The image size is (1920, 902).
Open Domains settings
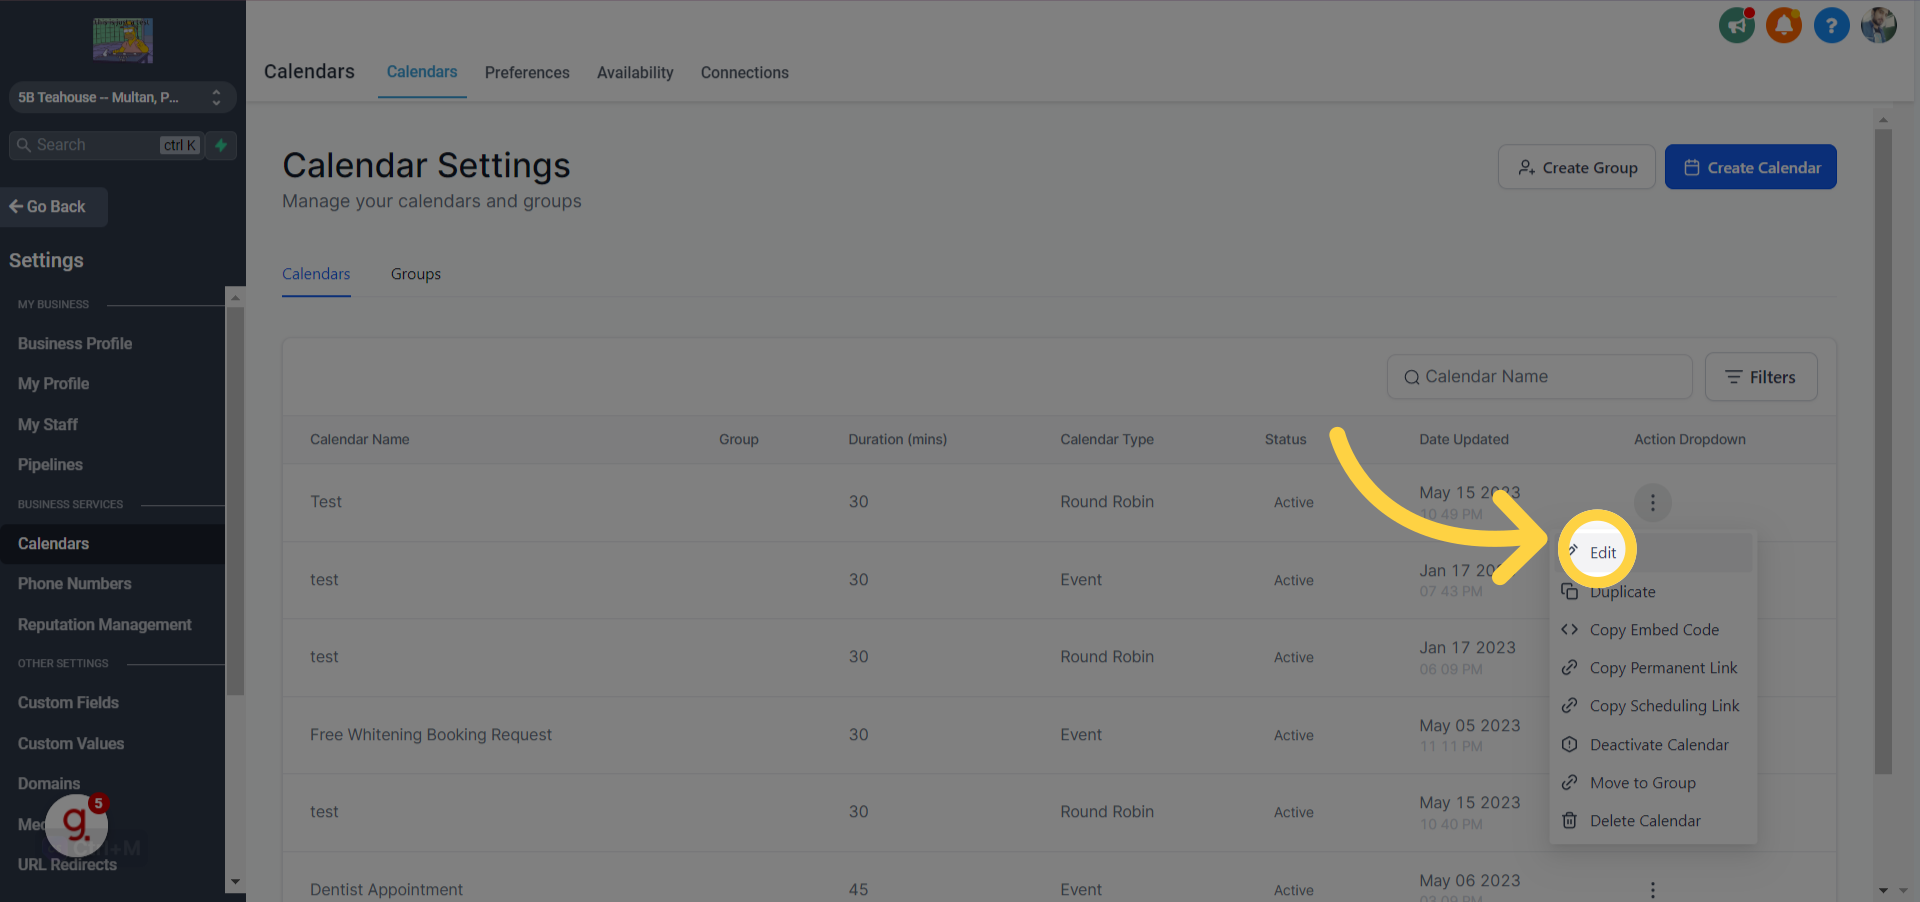coord(49,784)
